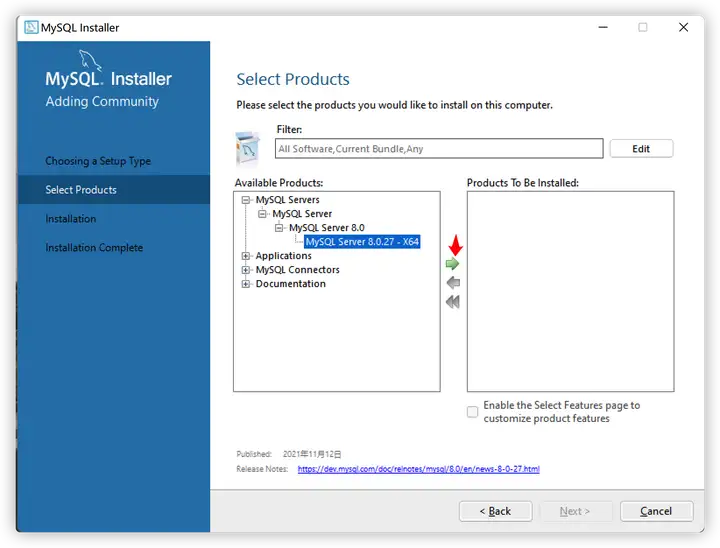Click the double-left remove-all arrow
The image size is (720, 548).
pyautogui.click(x=453, y=302)
